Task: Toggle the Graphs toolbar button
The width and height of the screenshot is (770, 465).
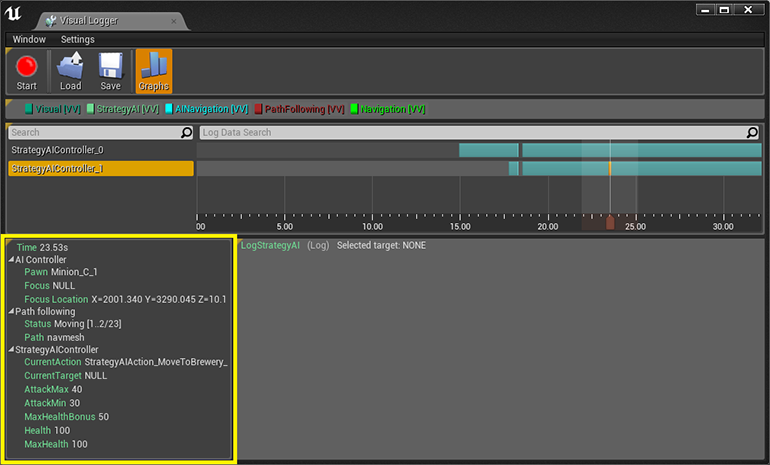Action: (x=154, y=72)
